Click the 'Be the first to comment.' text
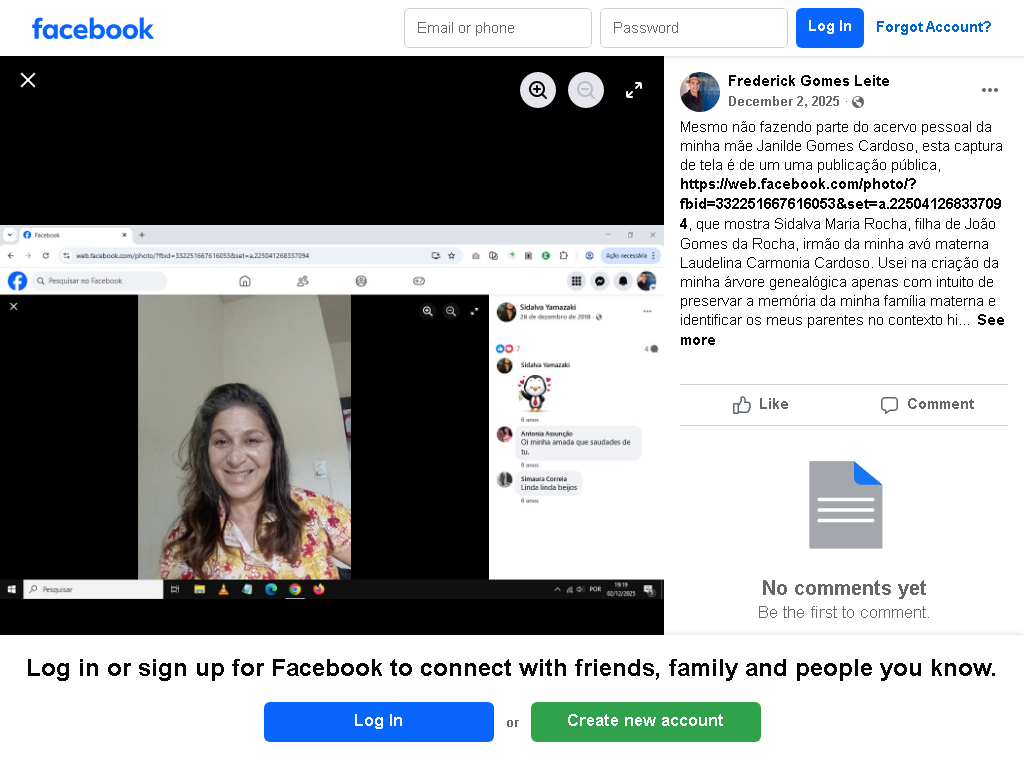The height and width of the screenshot is (768, 1024). [844, 613]
